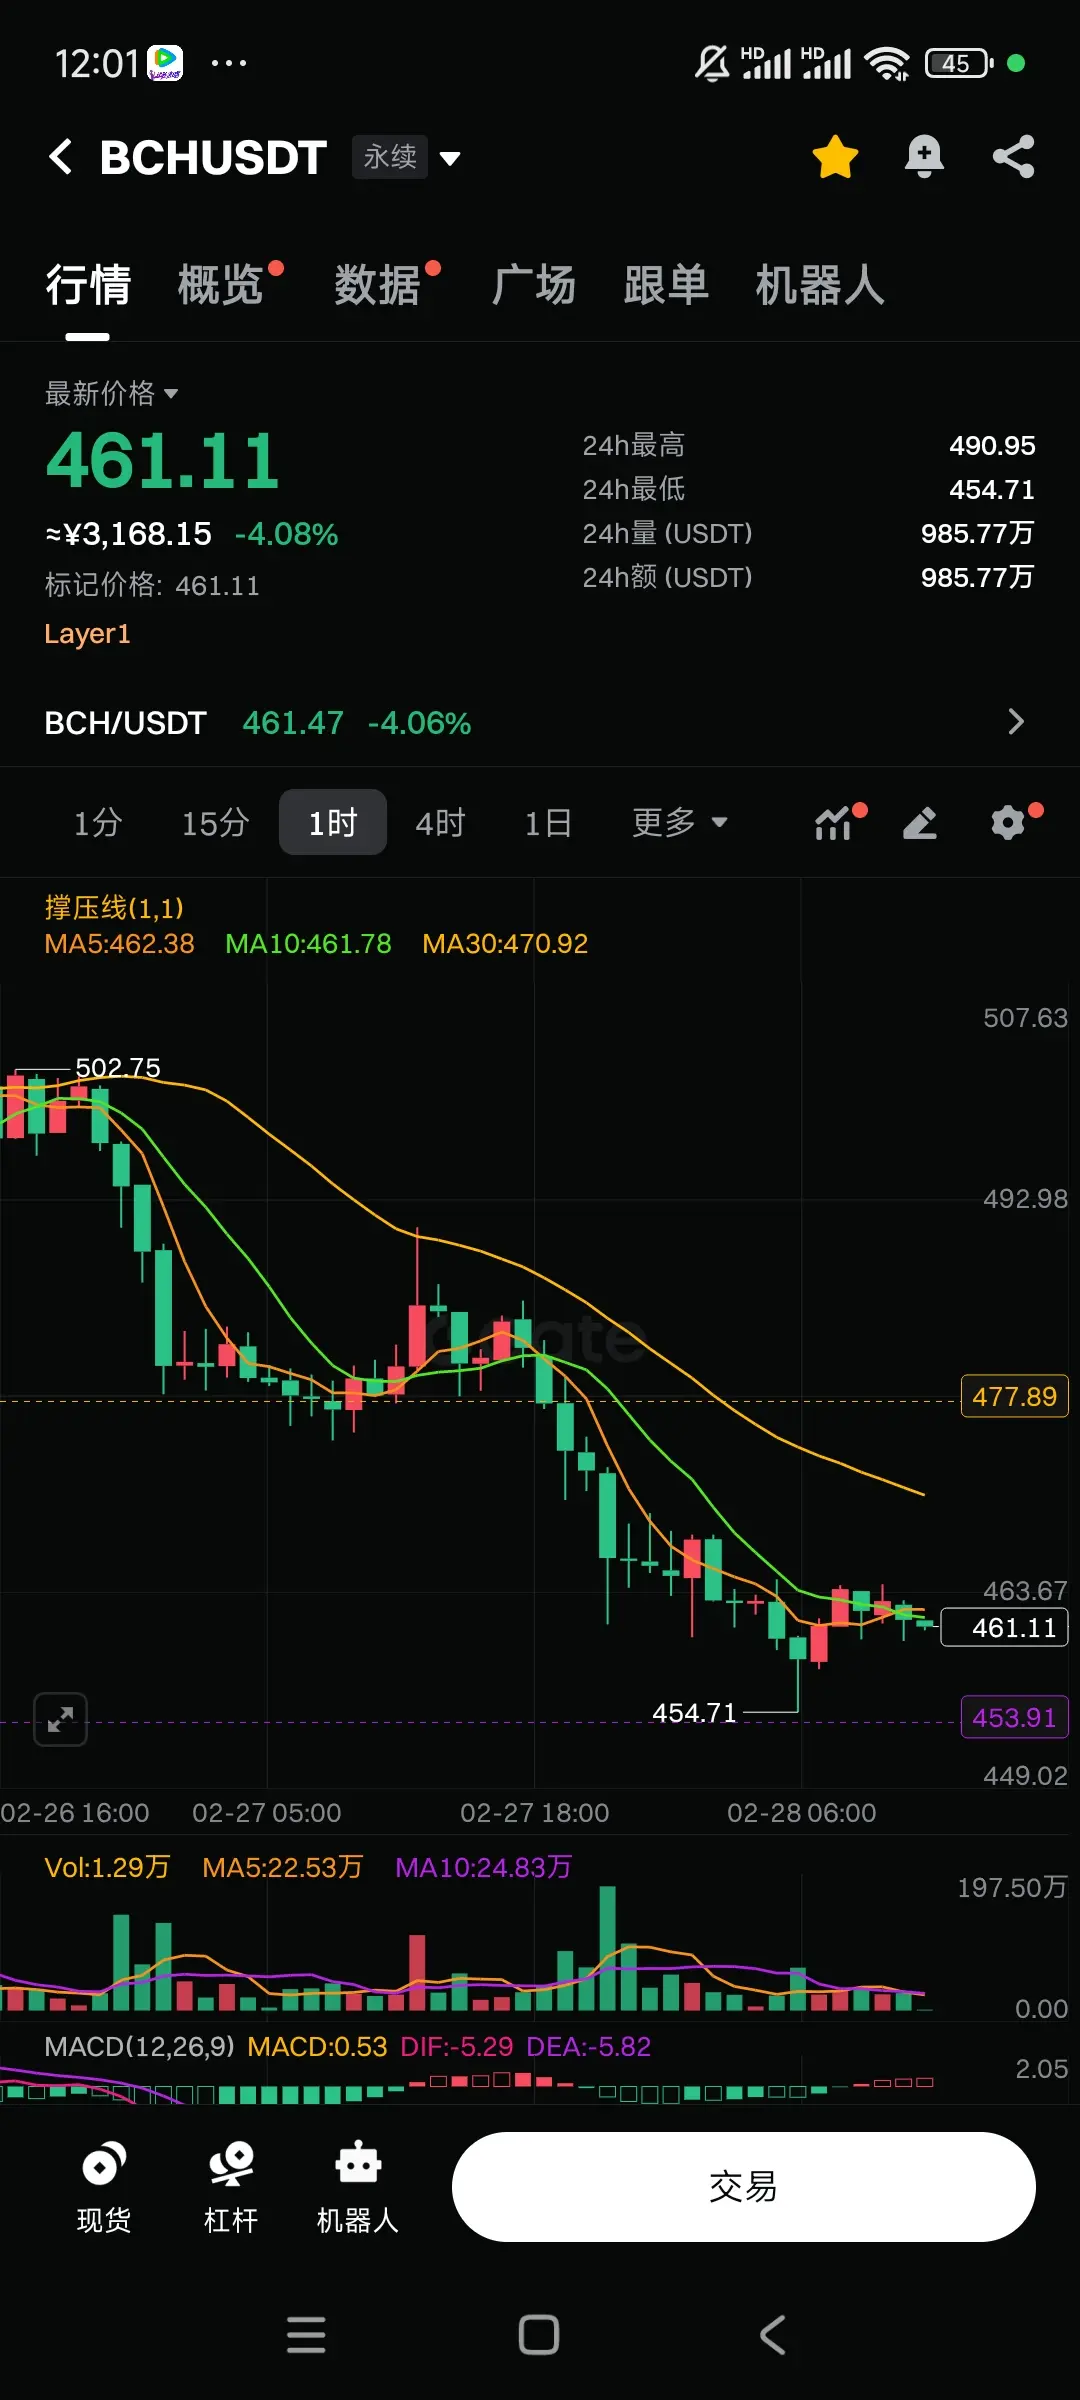
Task: Tap the 交易 trade button
Action: 743,2187
